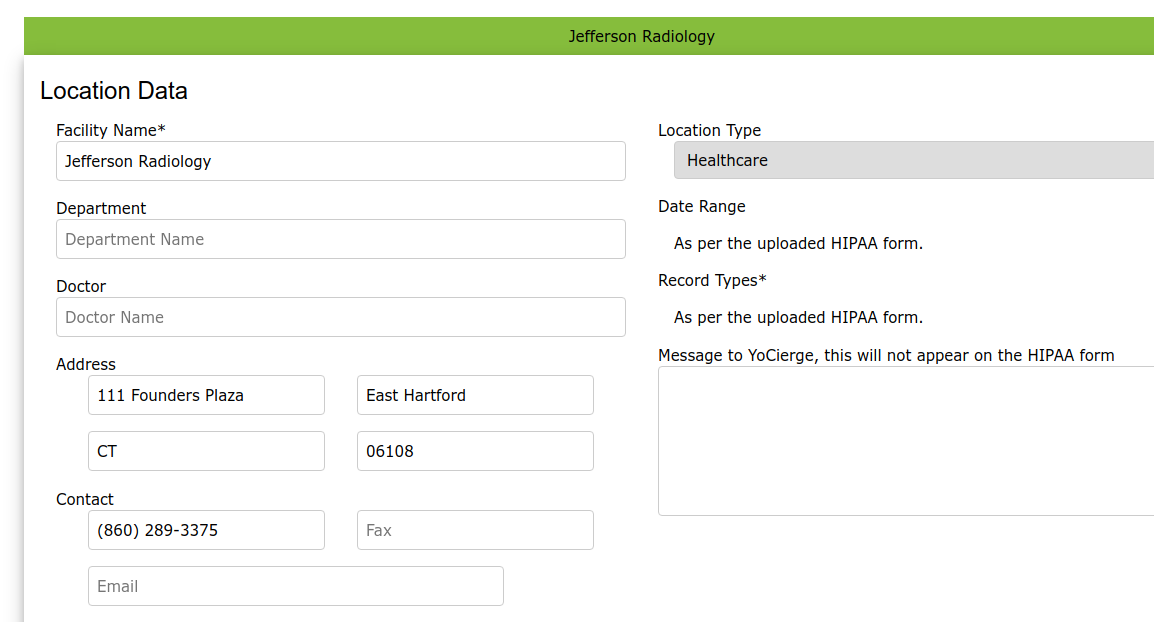This screenshot has height=622, width=1154.
Task: Click the zip code field '06108'
Action: [x=475, y=451]
